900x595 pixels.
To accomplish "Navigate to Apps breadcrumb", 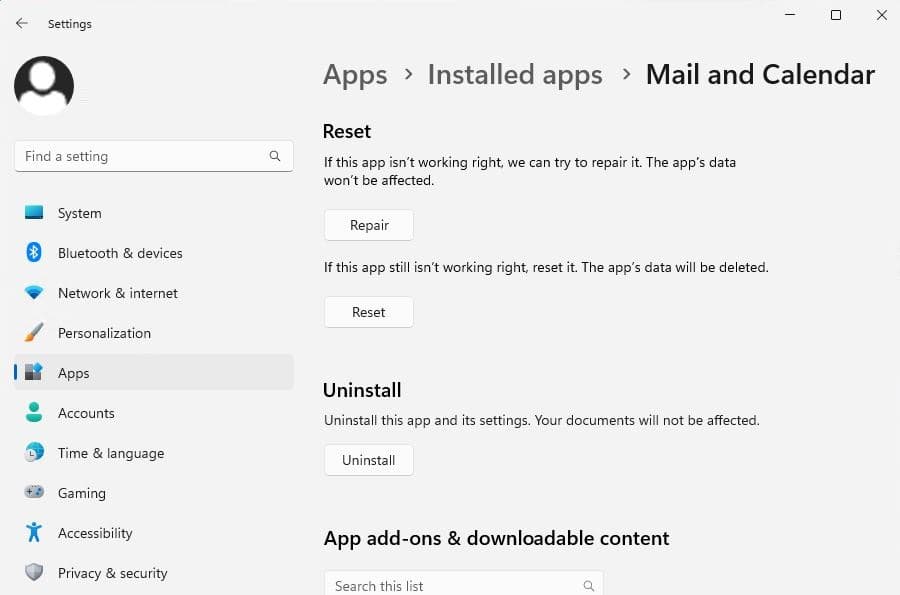I will coord(355,75).
